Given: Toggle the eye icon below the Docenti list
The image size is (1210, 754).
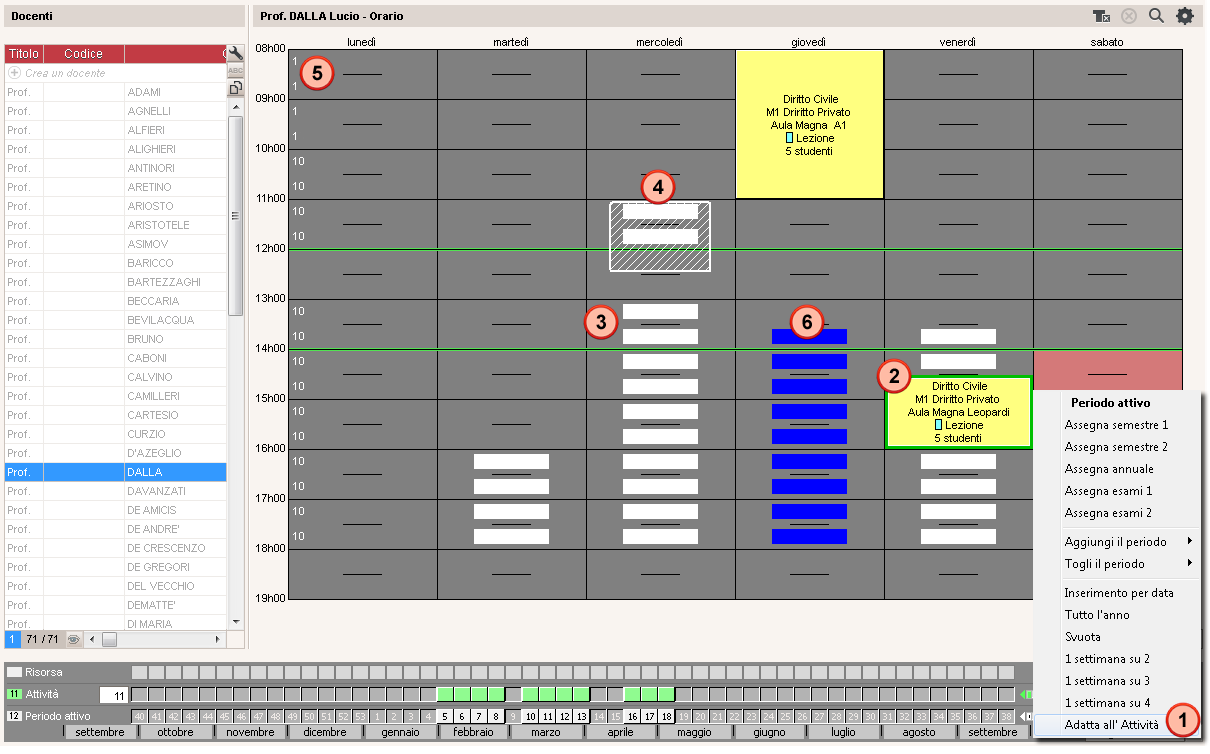Looking at the screenshot, I should (73, 638).
